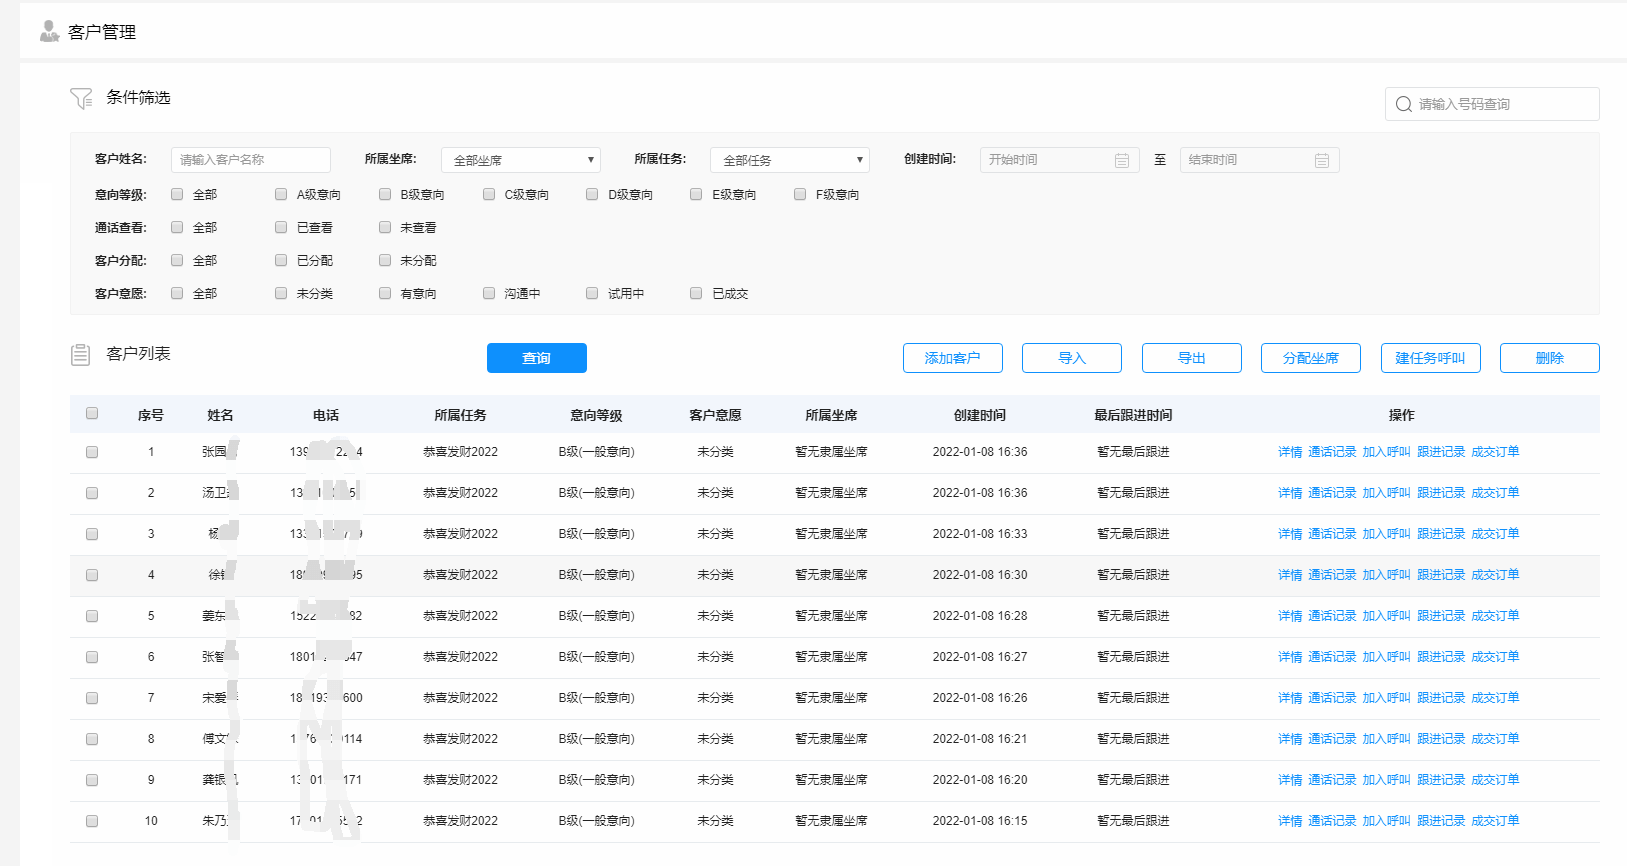
Task: Check the 未查看 checkbox
Action: 385,227
